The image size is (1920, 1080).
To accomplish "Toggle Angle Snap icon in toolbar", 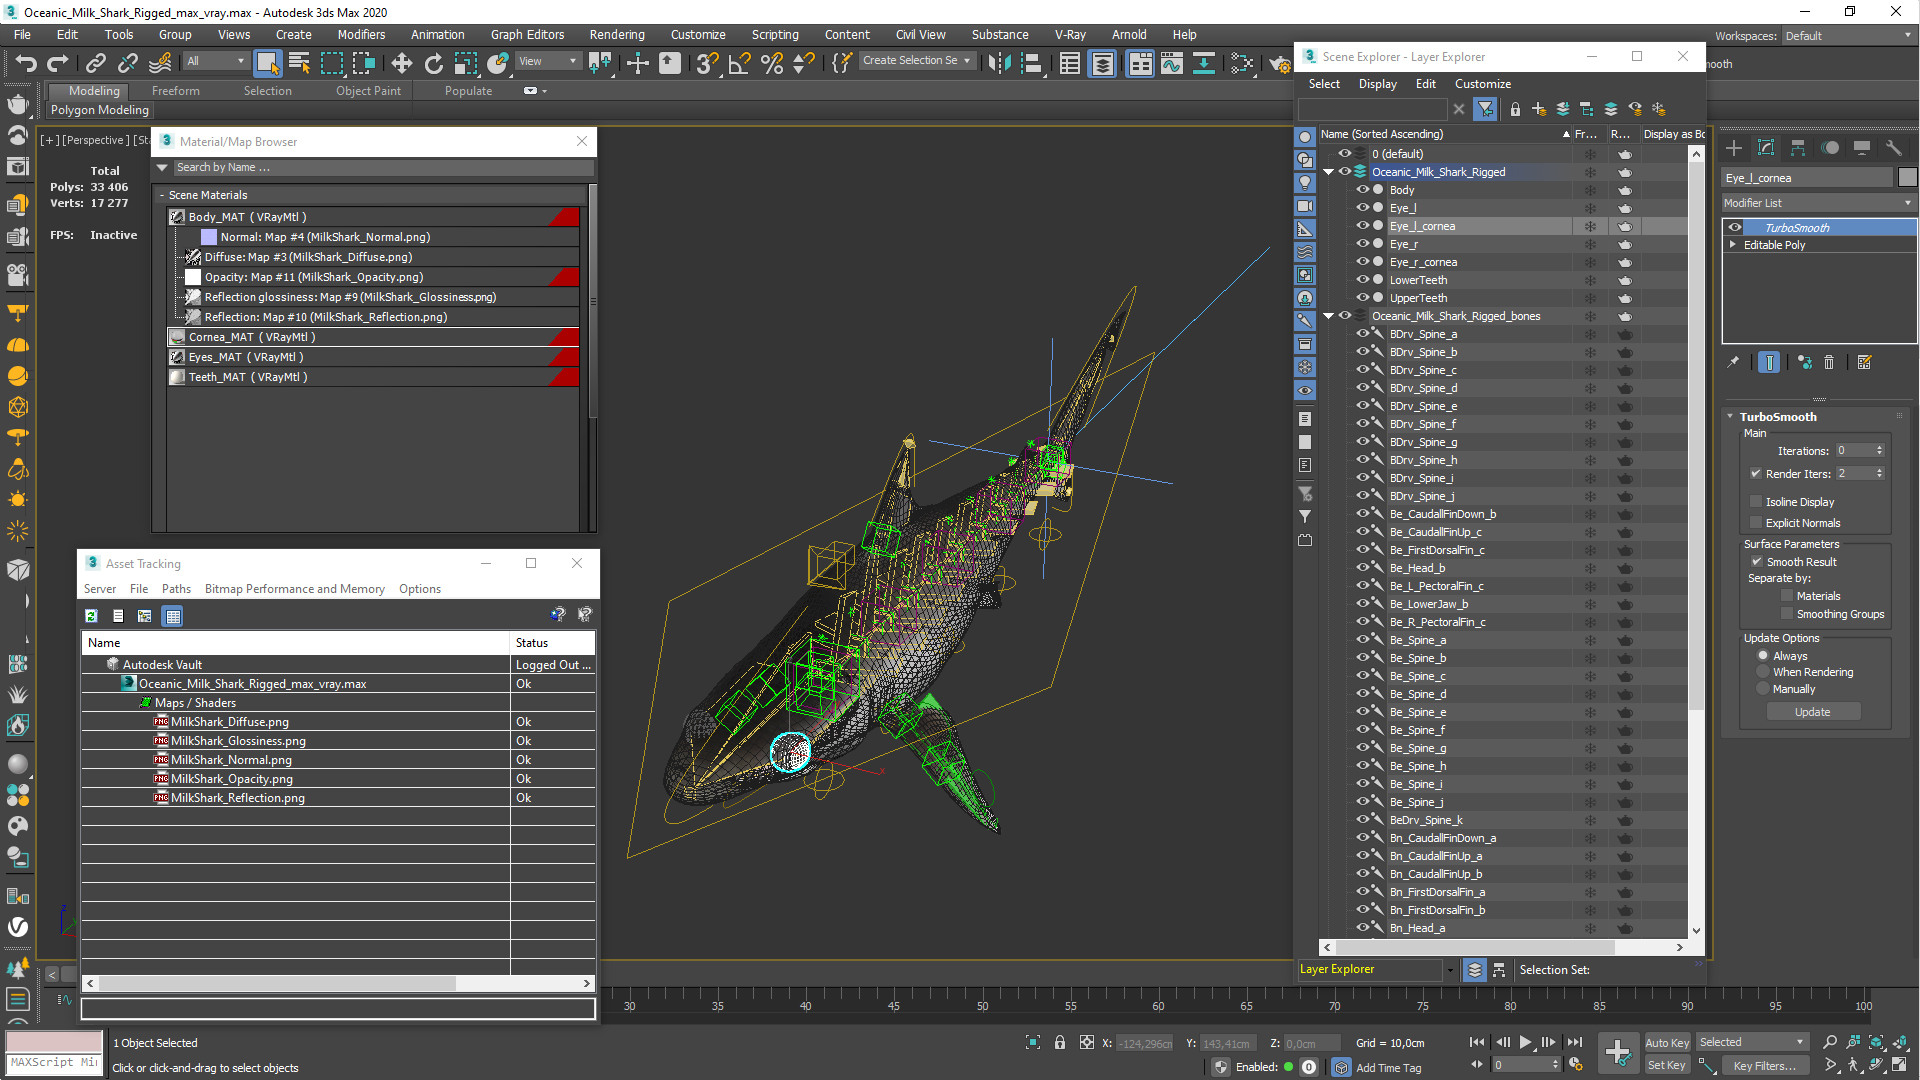I will click(x=739, y=63).
